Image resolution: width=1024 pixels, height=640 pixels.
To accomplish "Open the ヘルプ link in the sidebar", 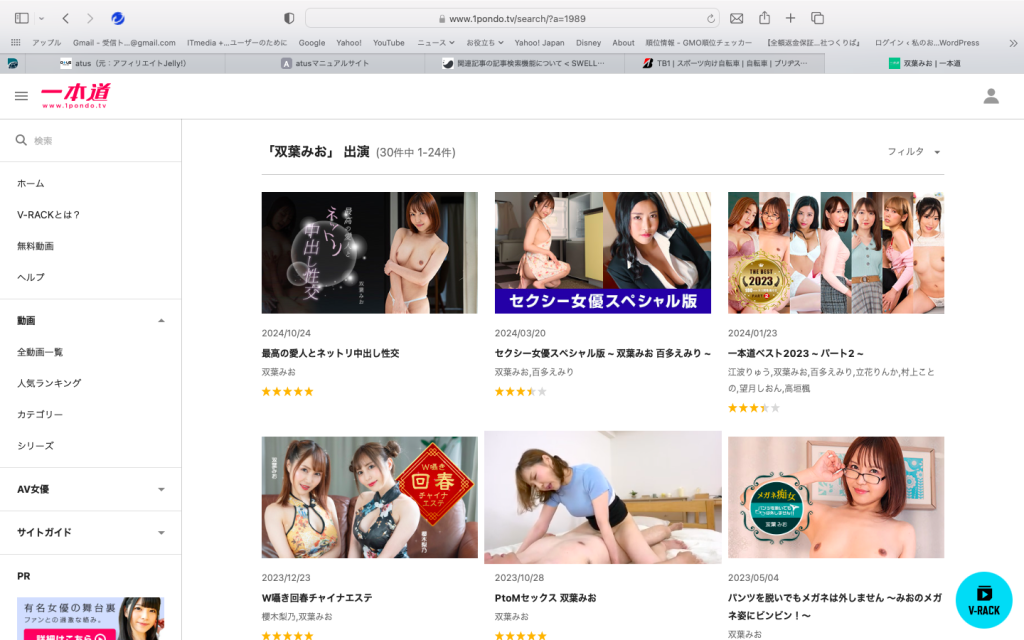I will pyautogui.click(x=31, y=277).
